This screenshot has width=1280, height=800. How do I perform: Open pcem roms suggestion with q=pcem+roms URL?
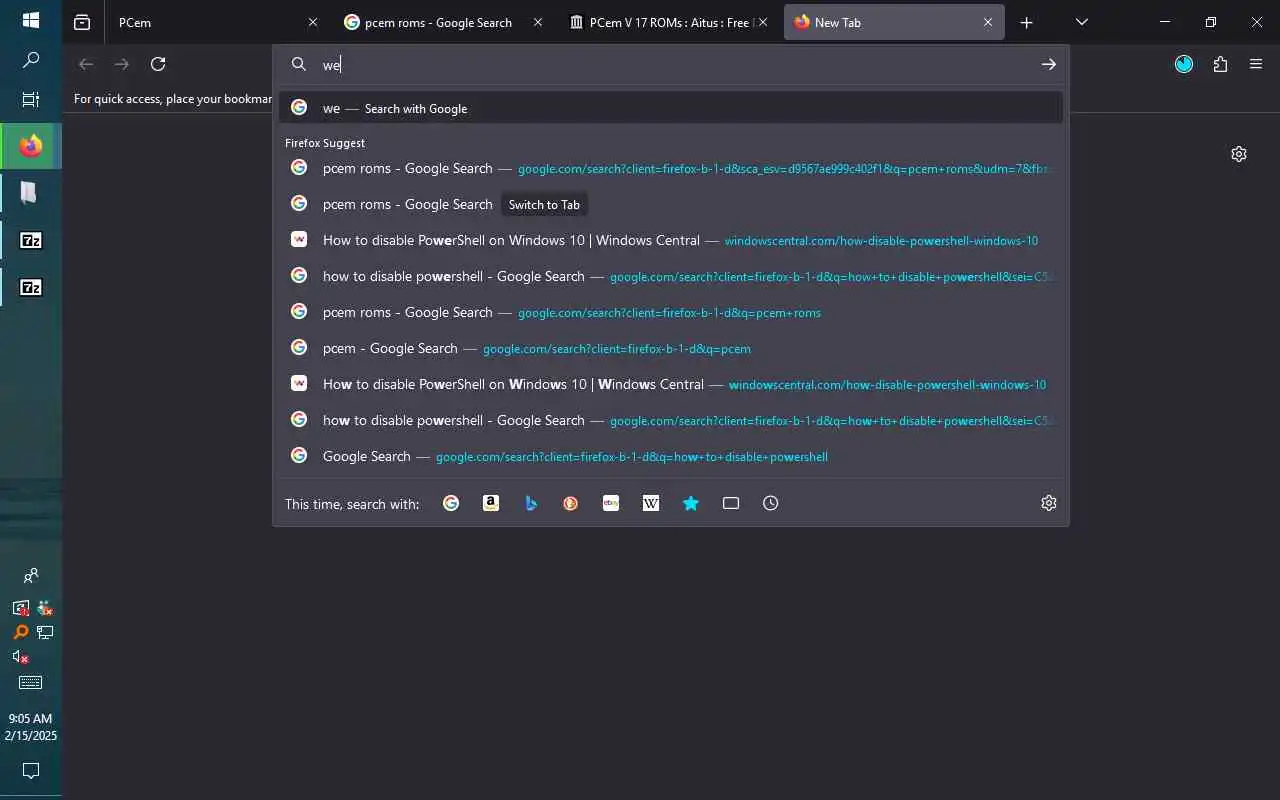coord(670,312)
